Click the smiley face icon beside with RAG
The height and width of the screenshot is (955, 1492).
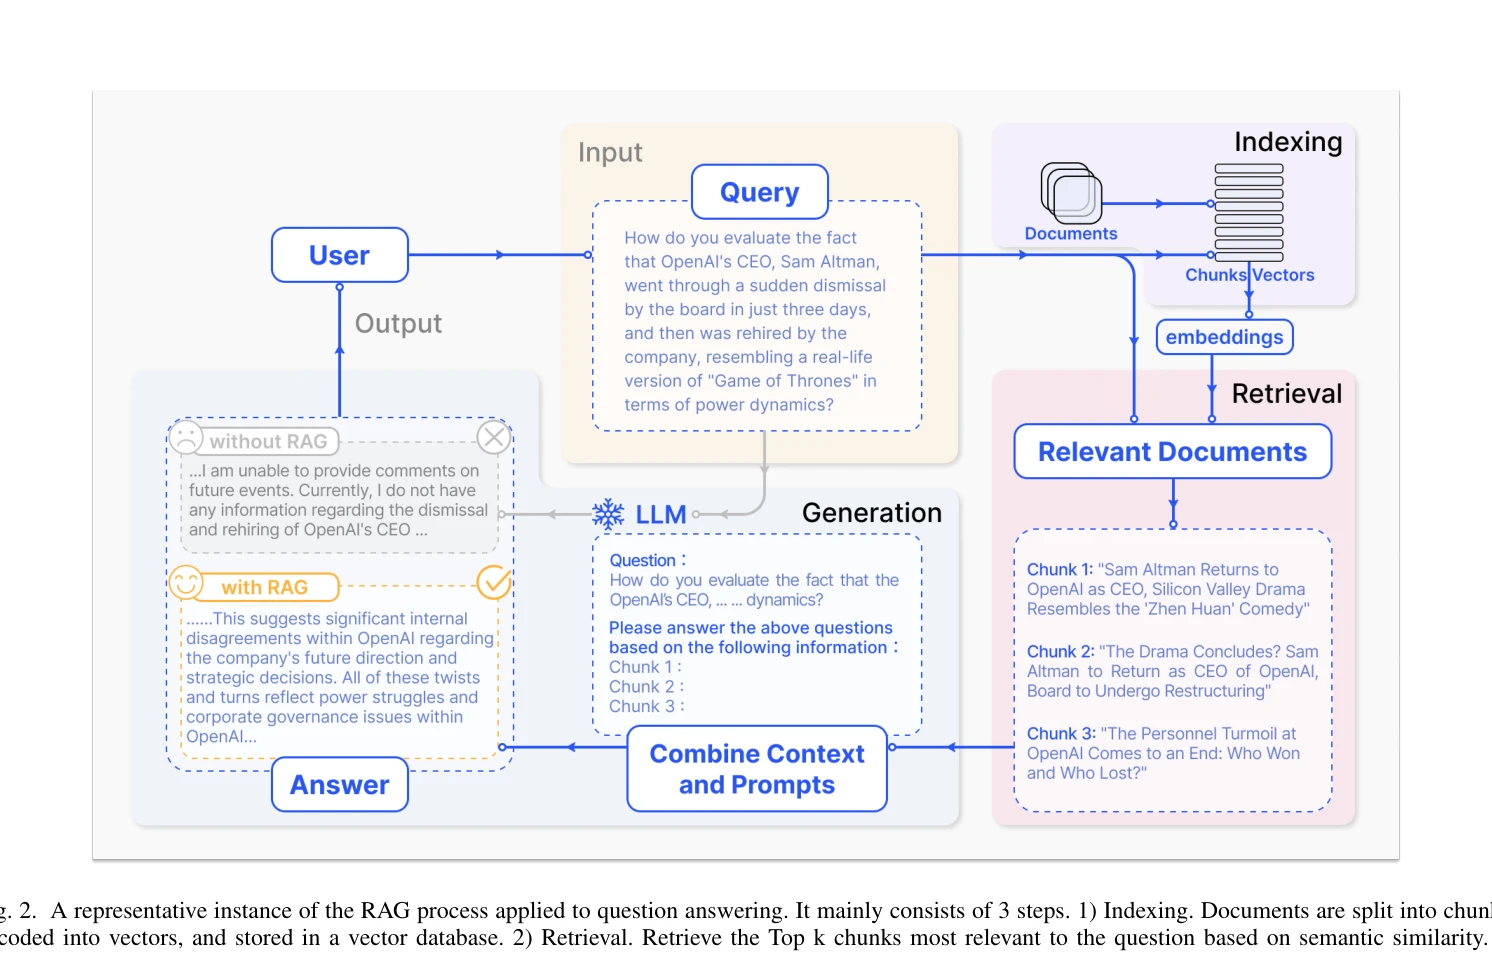pyautogui.click(x=186, y=583)
